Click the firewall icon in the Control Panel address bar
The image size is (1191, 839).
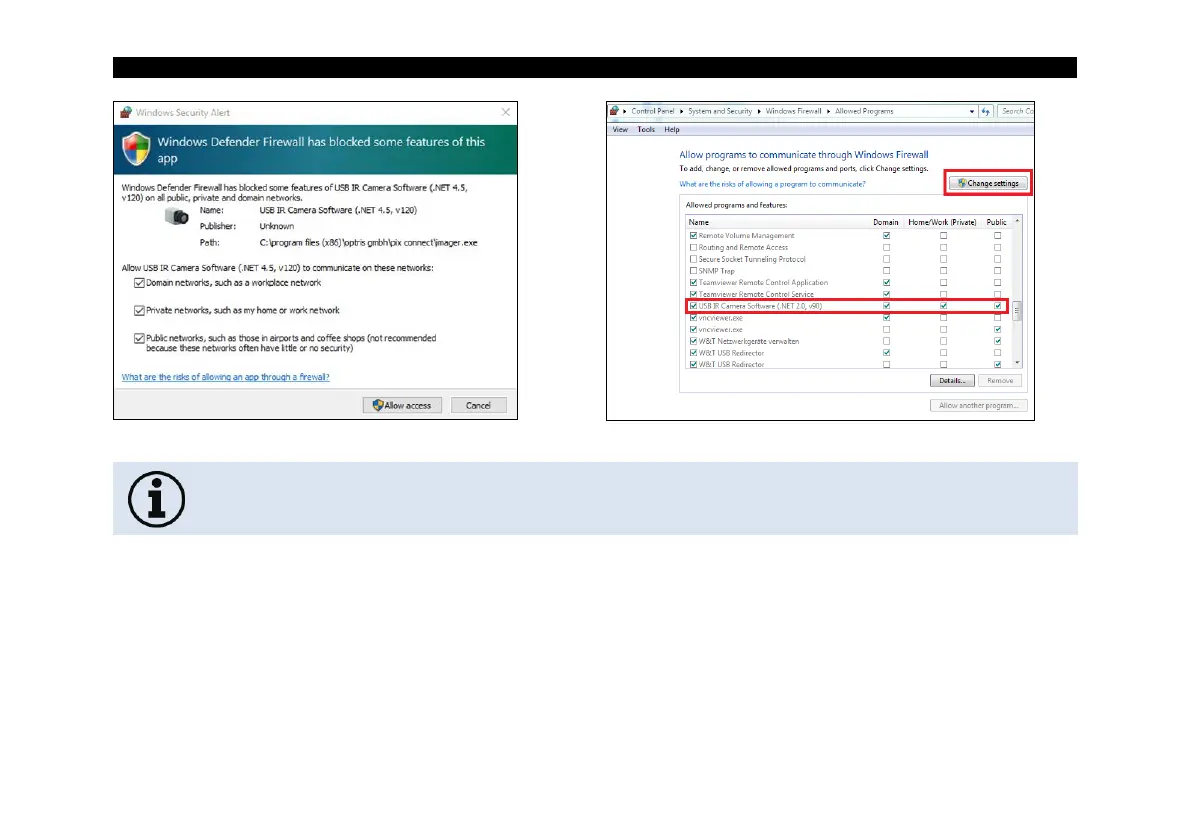[x=614, y=111]
